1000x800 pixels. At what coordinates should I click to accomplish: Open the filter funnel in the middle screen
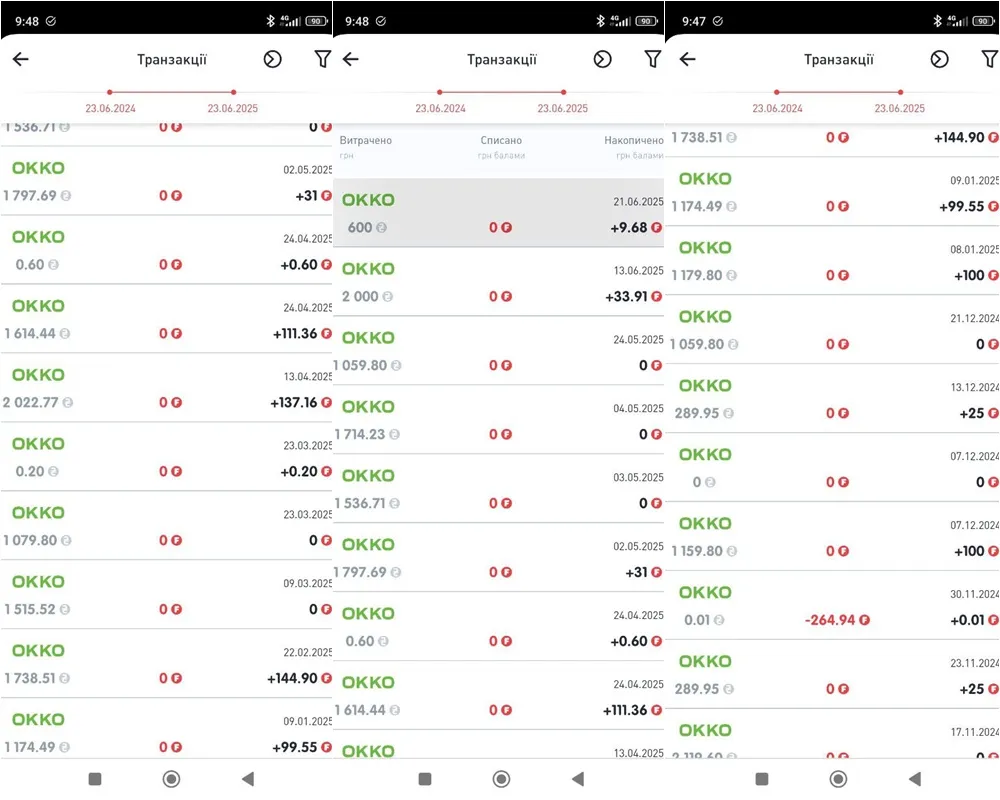pyautogui.click(x=652, y=59)
